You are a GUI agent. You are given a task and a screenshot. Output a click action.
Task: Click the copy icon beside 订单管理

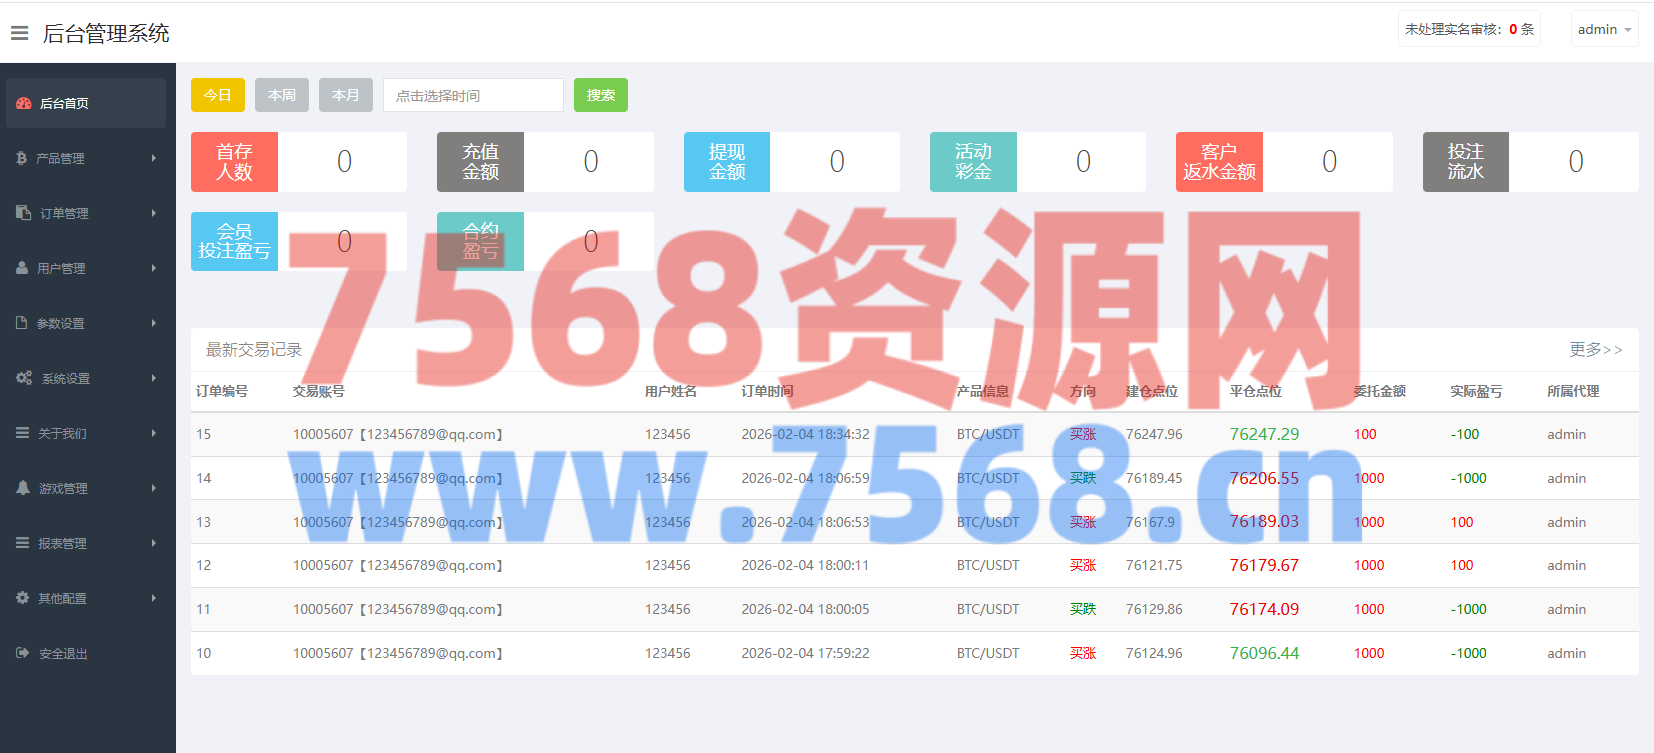tap(24, 213)
